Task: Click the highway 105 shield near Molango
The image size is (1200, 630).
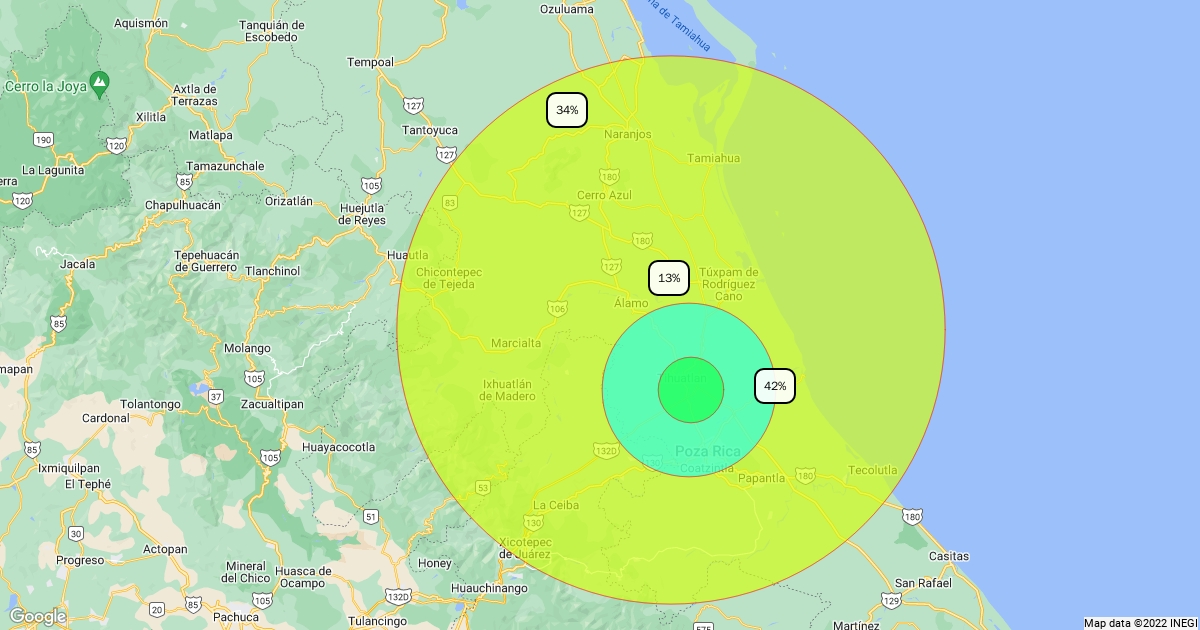Action: coord(254,378)
